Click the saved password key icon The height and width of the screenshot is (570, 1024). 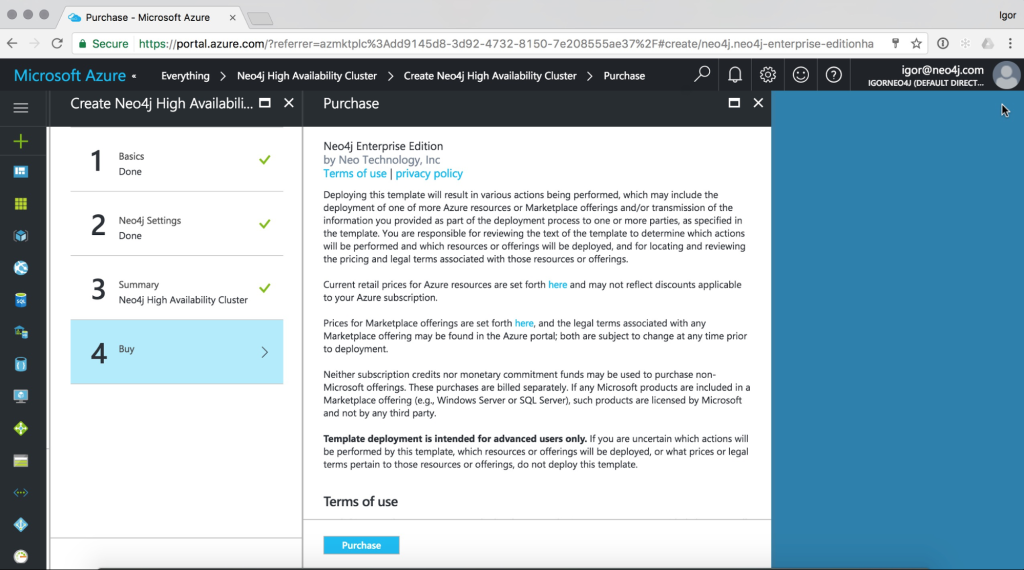pyautogui.click(x=895, y=44)
